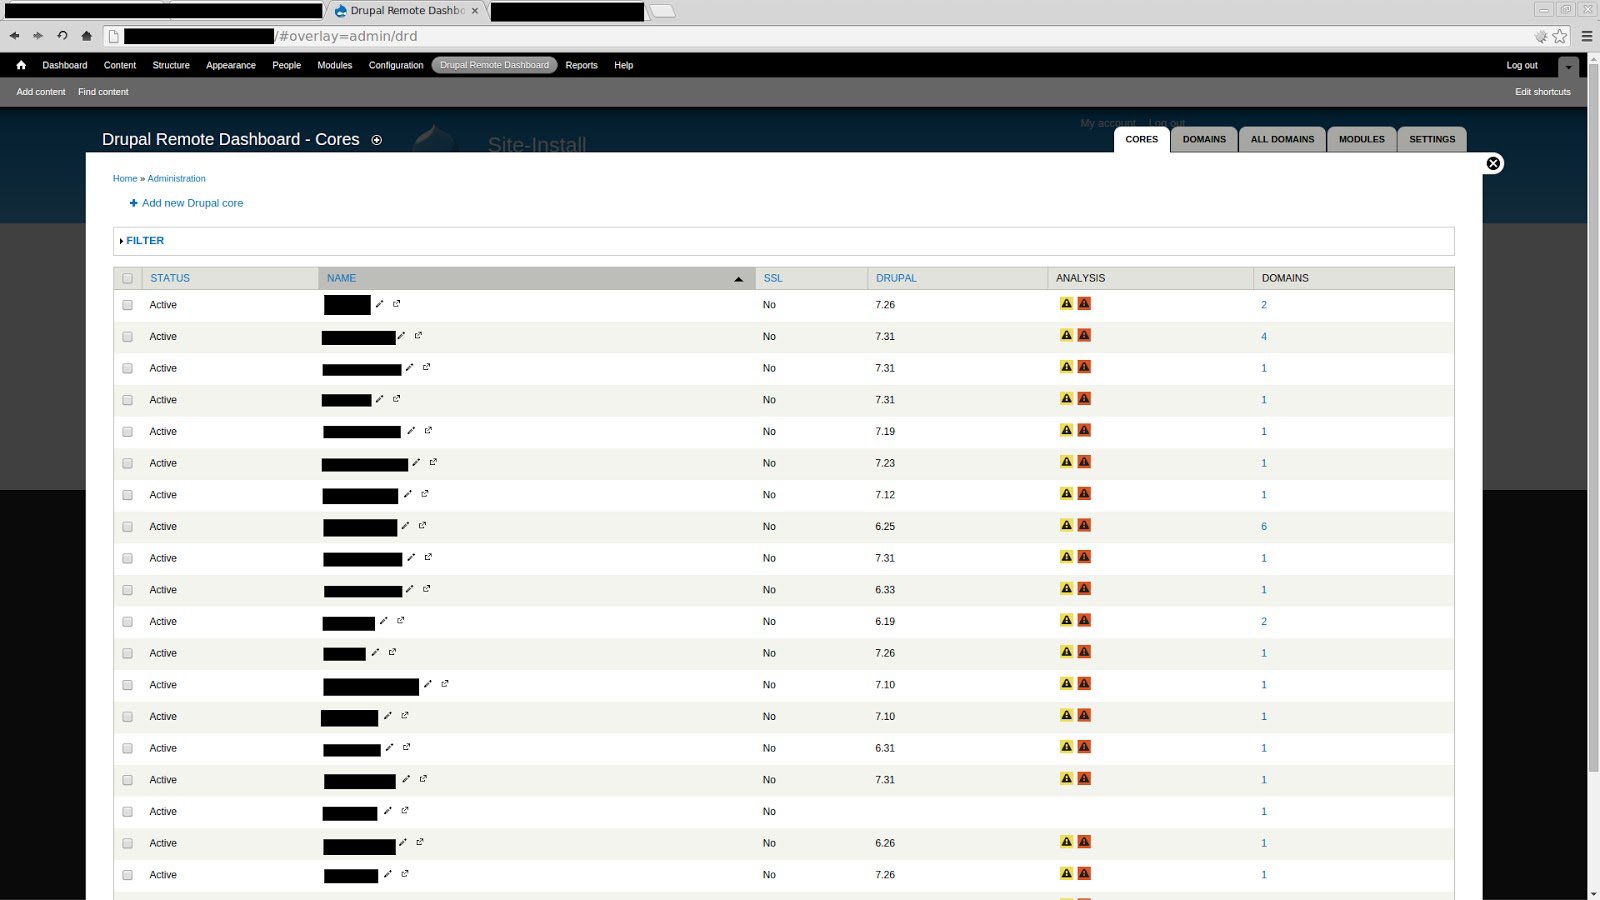This screenshot has width=1600, height=900.
Task: Edit the first core using the pencil icon
Action: (381, 303)
